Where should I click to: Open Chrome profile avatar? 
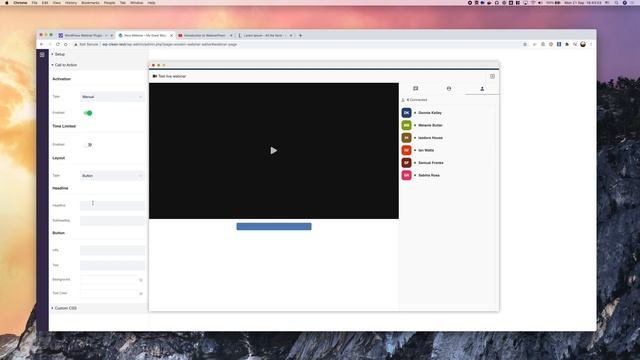[583, 44]
